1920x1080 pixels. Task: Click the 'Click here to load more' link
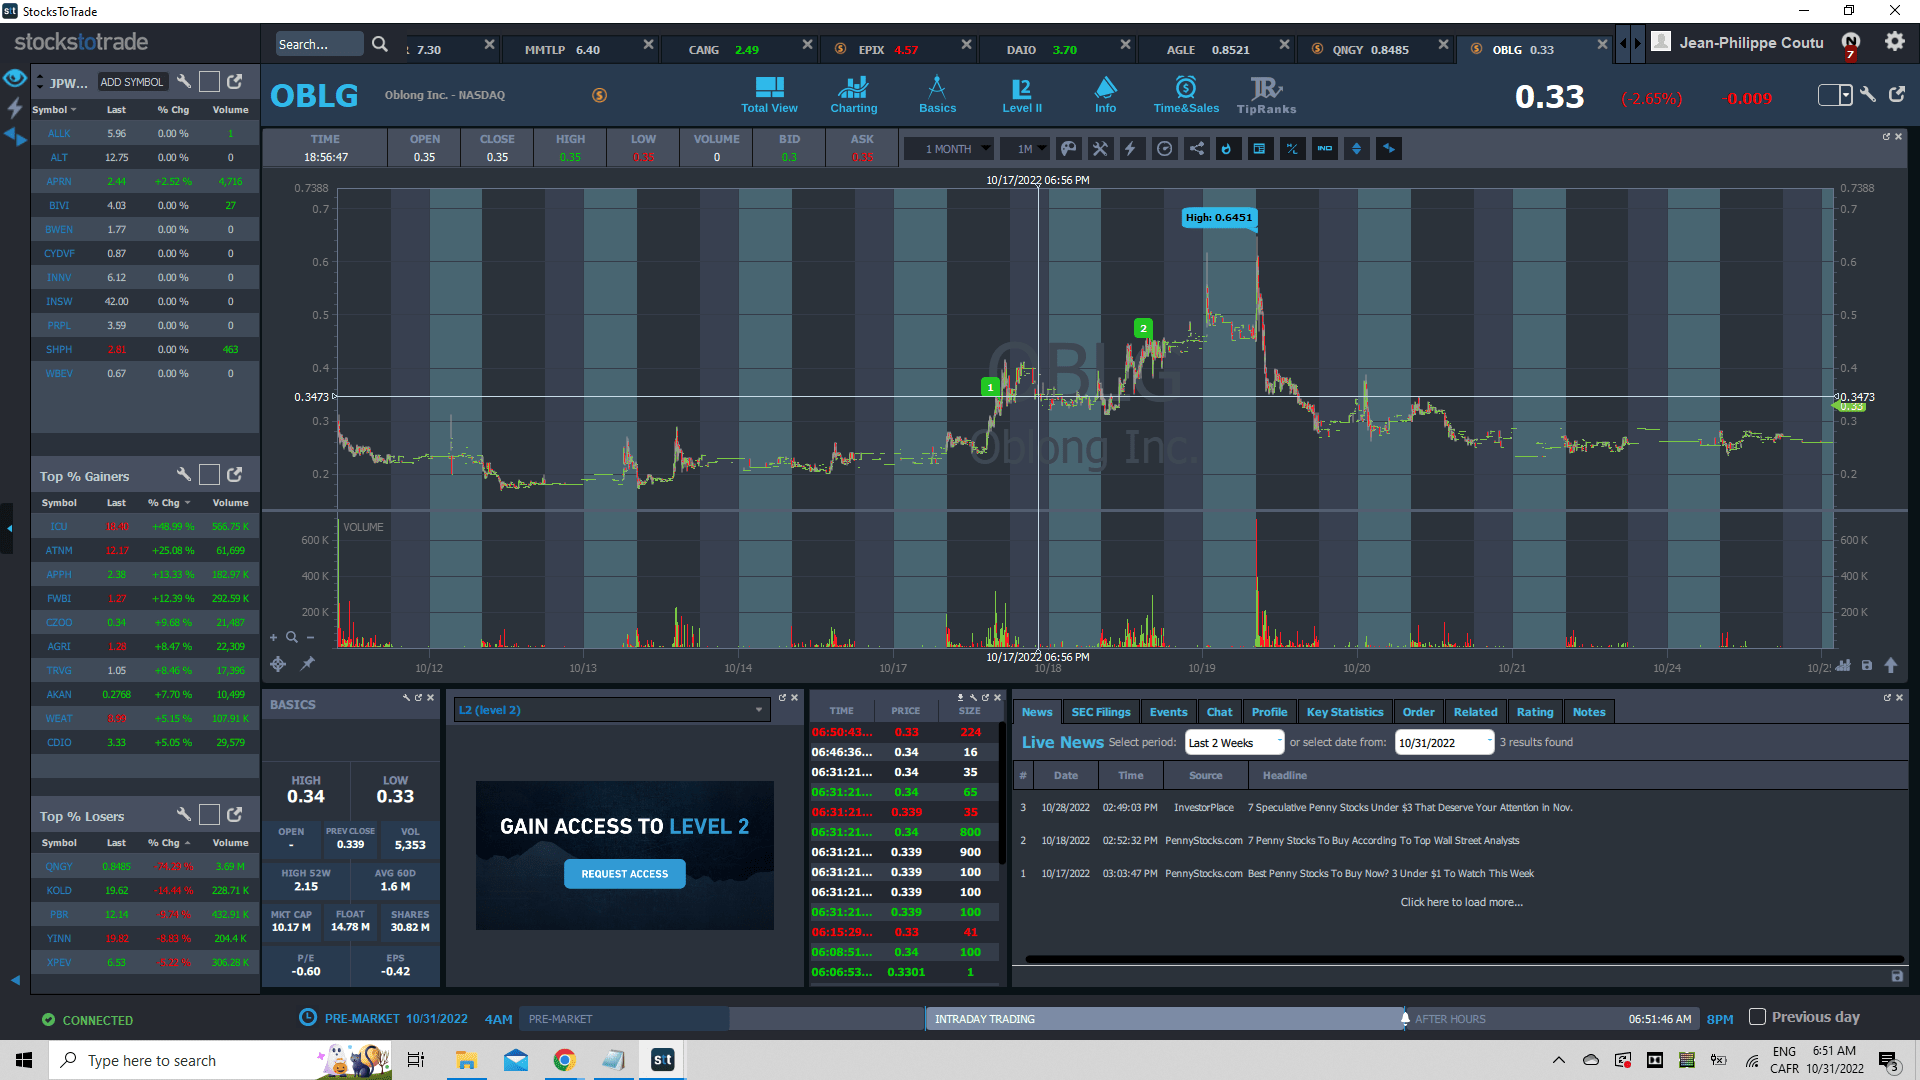click(x=1461, y=902)
